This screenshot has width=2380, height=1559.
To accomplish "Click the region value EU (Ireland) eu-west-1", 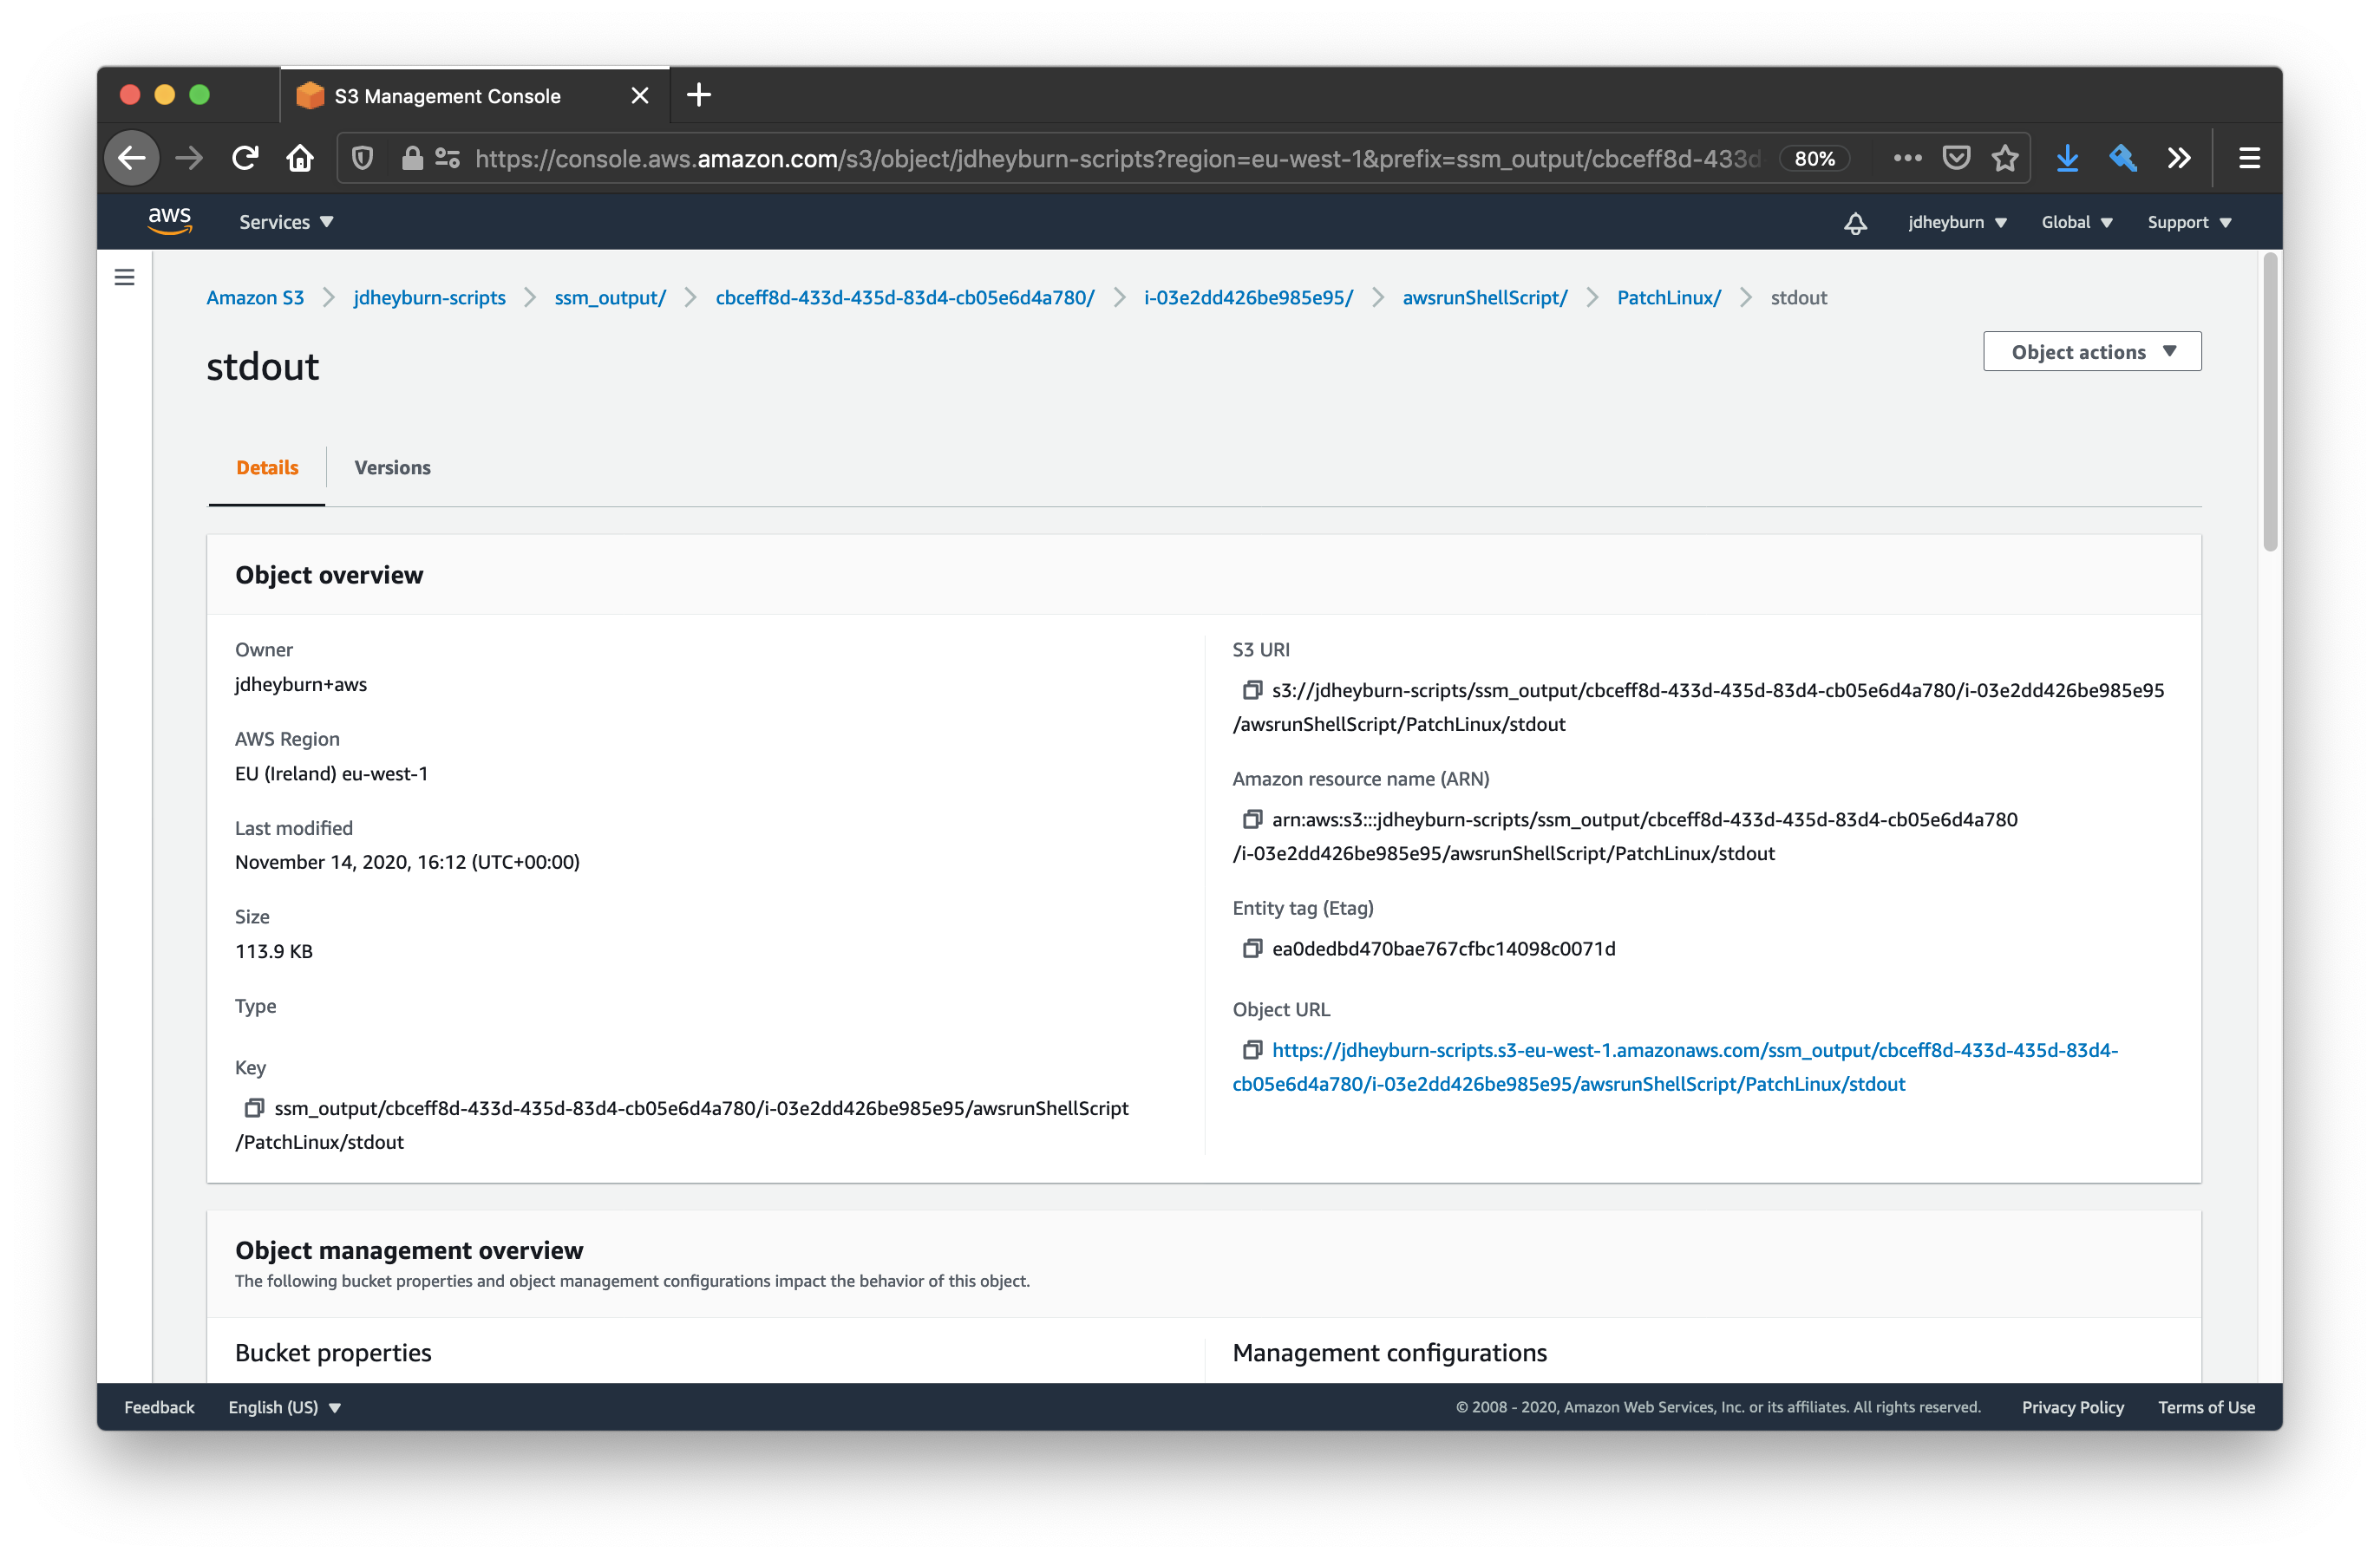I will pos(332,773).
